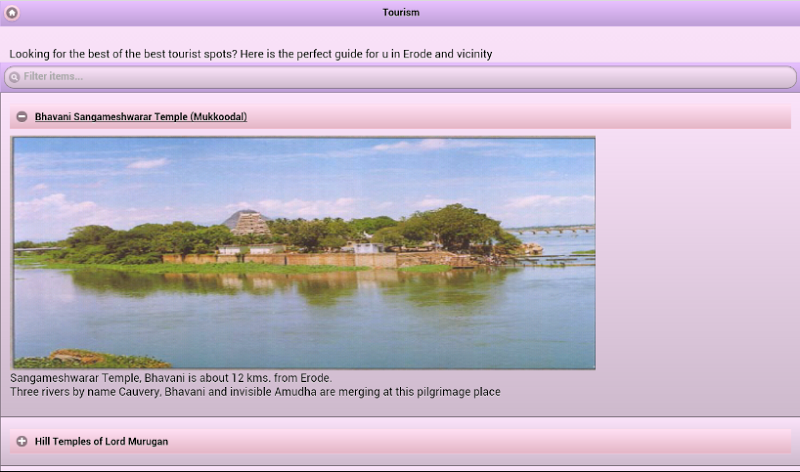The height and width of the screenshot is (472, 800).
Task: Click text 'Three rivers by name Cauvery, Bhavani and invisible Amudha'
Action: pyautogui.click(x=163, y=392)
